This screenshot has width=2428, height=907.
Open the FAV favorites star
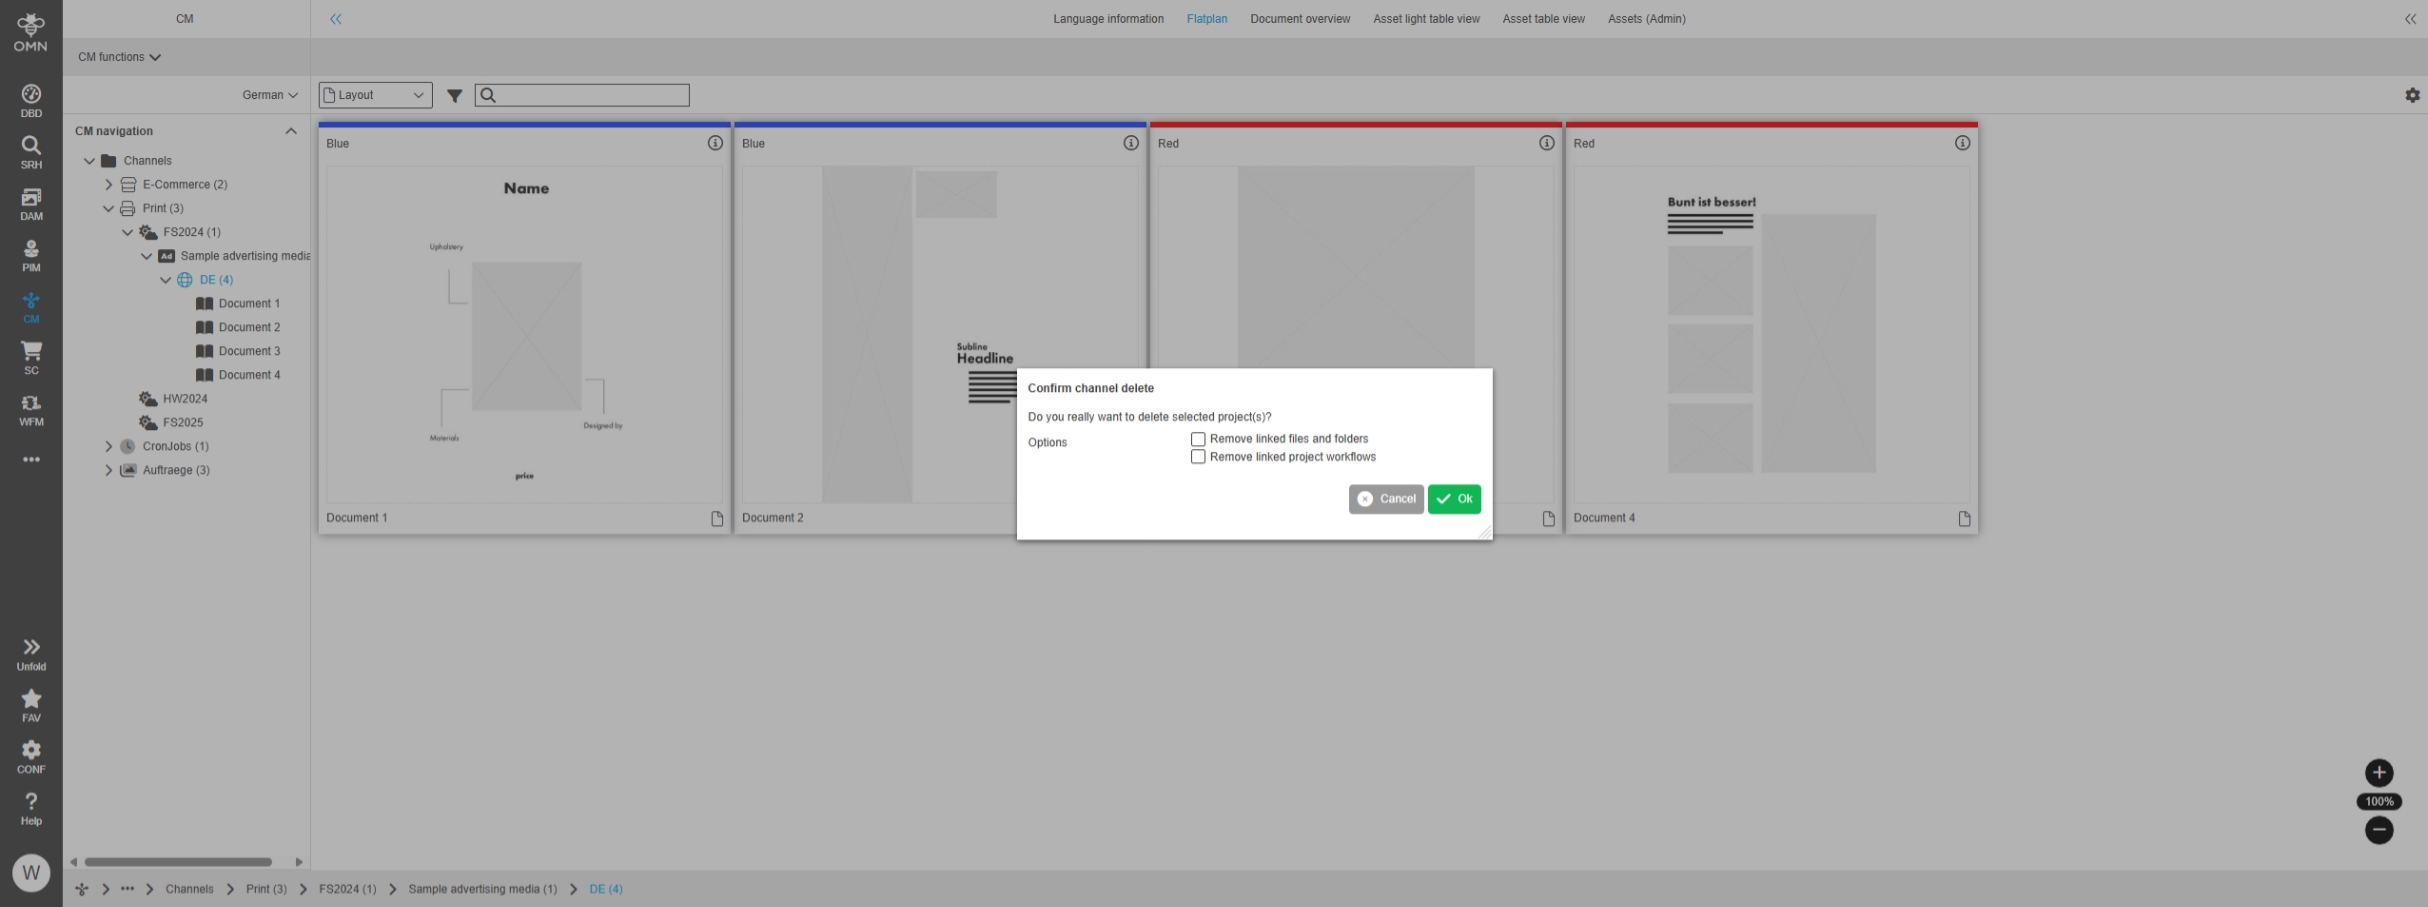pyautogui.click(x=31, y=706)
